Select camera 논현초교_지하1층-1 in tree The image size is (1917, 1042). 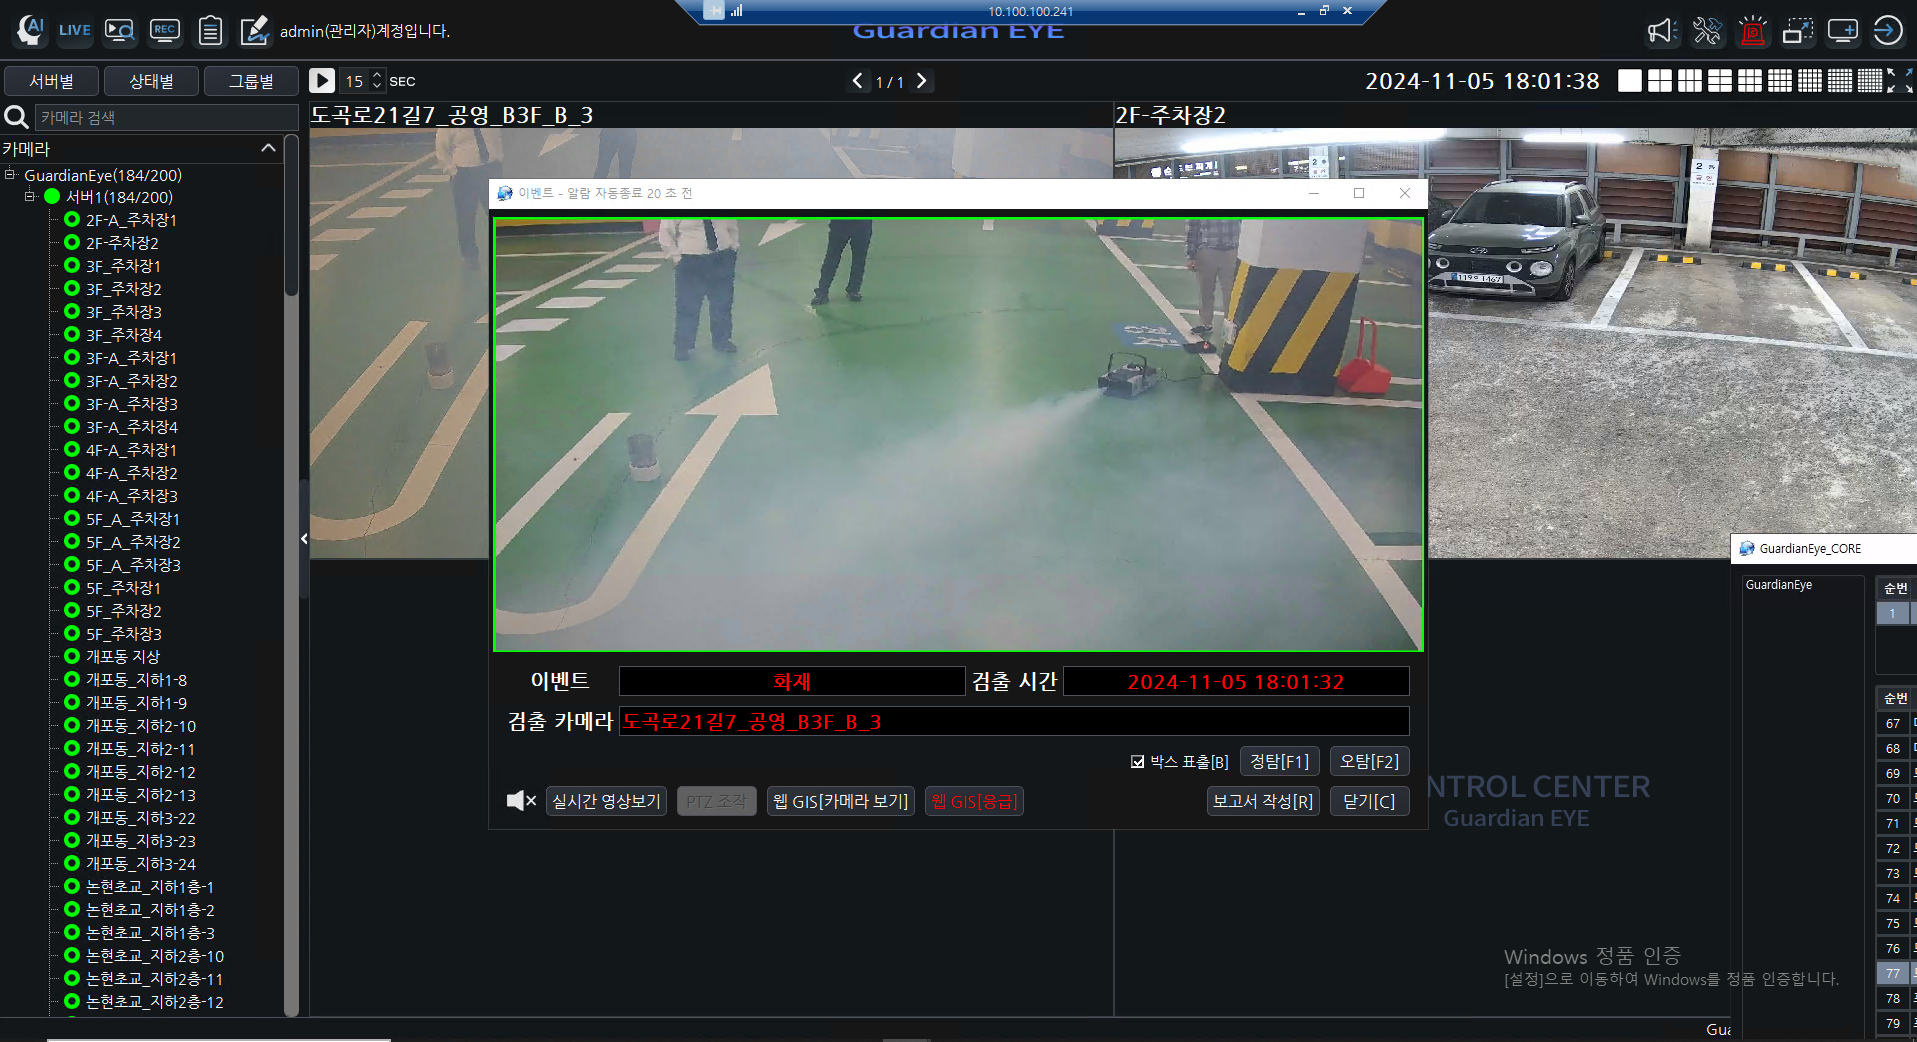coord(150,887)
